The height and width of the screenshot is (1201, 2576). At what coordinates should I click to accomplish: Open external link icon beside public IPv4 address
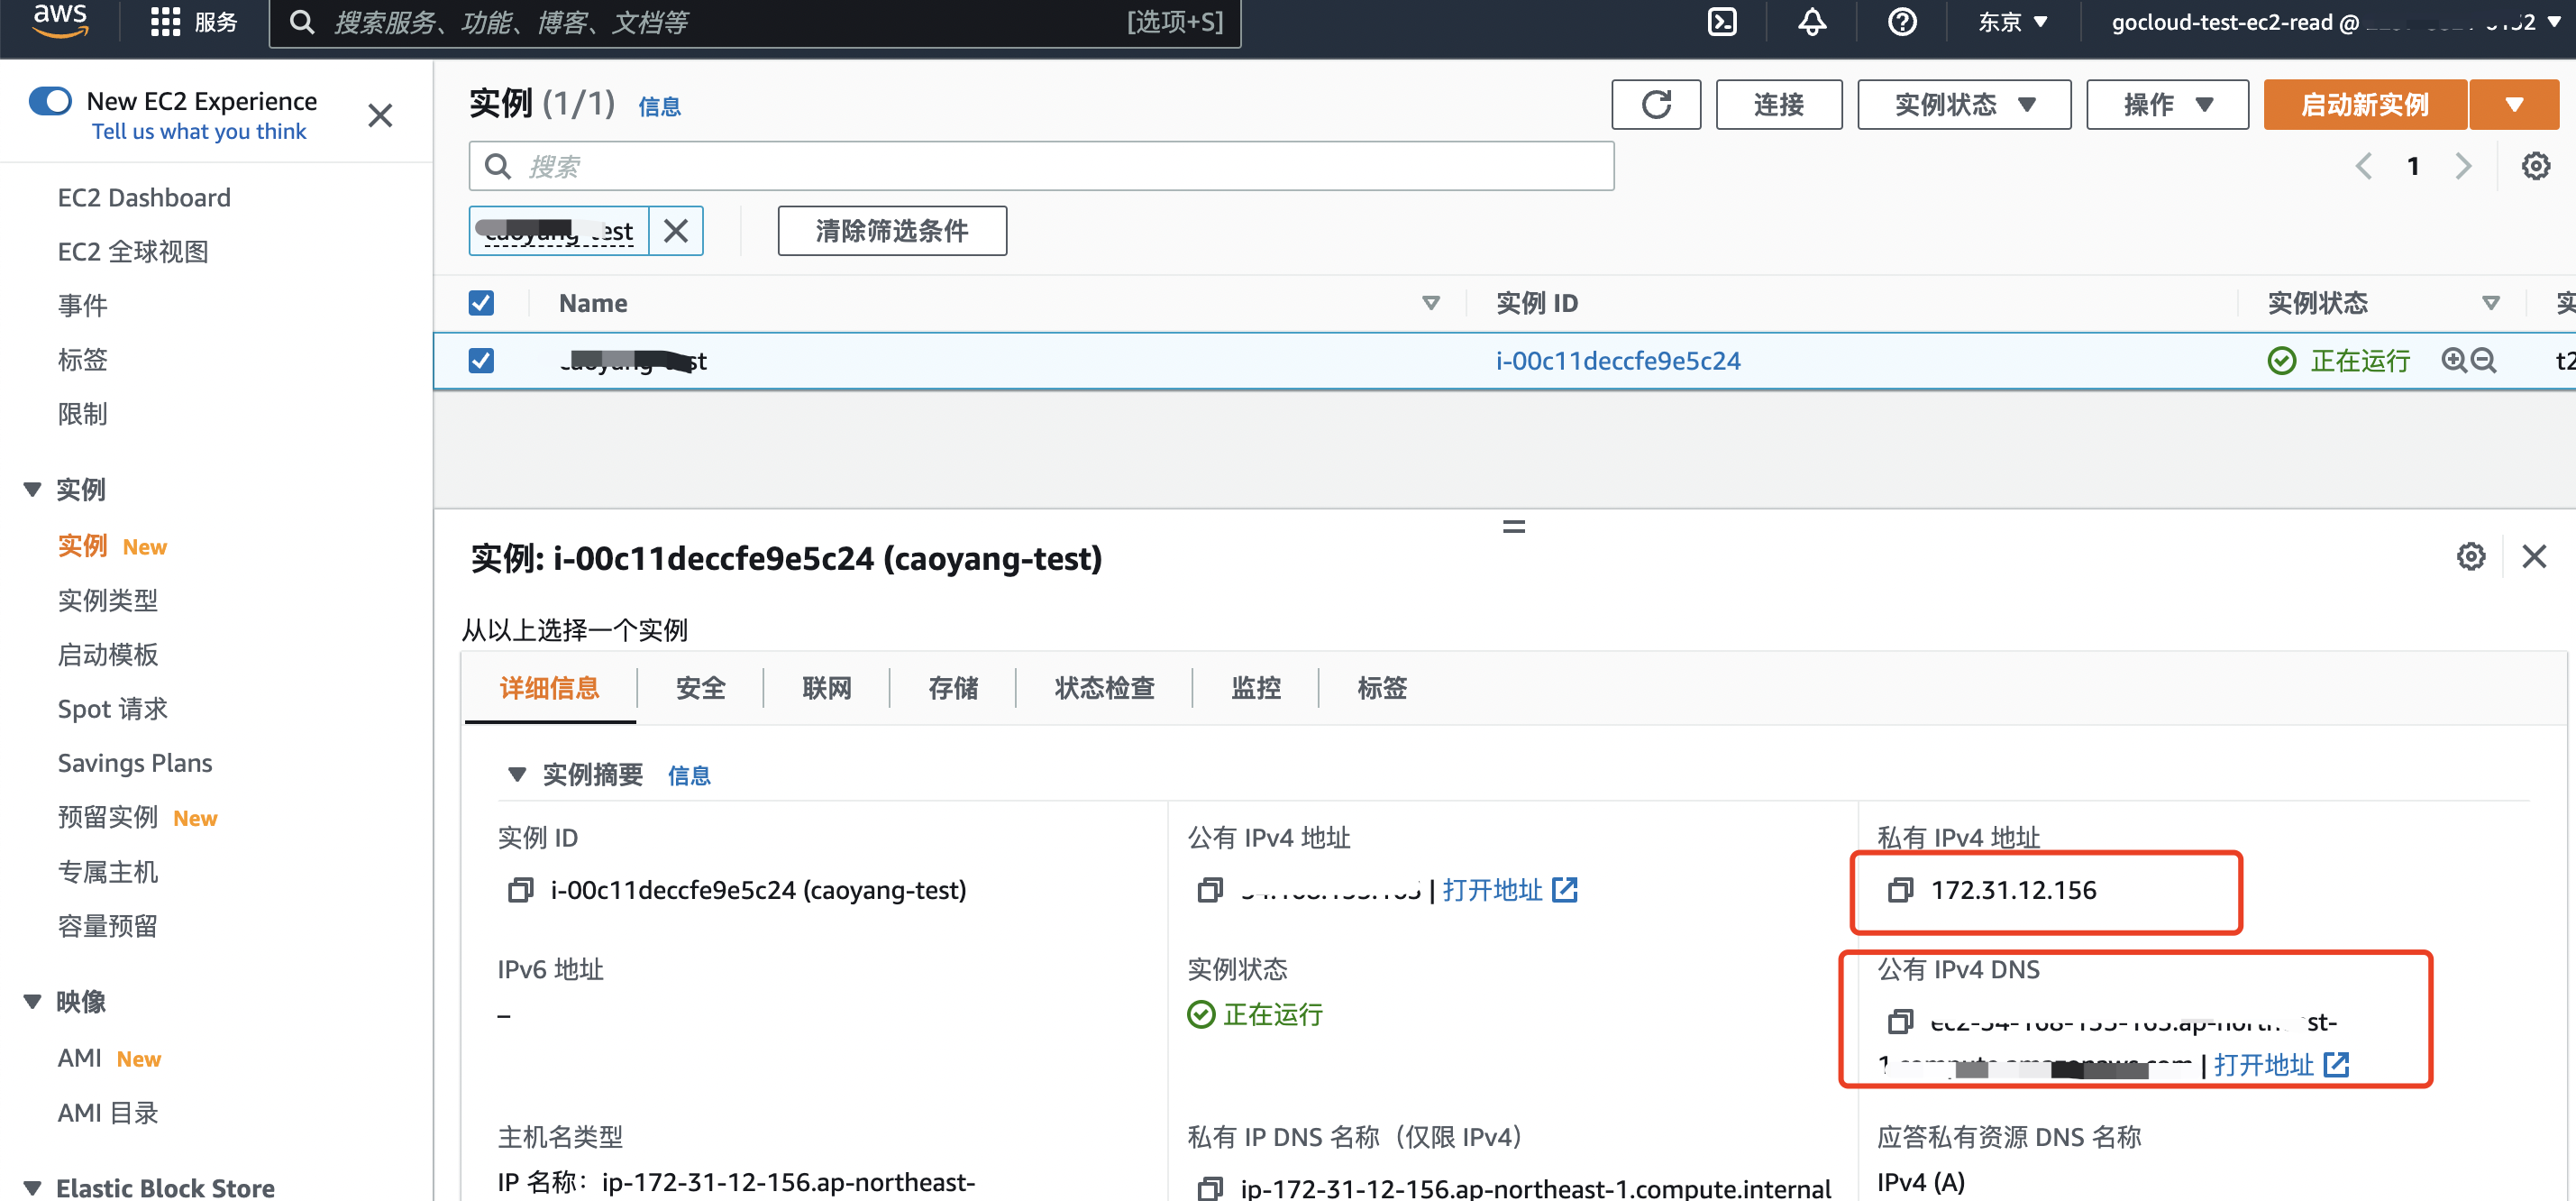coord(1565,890)
